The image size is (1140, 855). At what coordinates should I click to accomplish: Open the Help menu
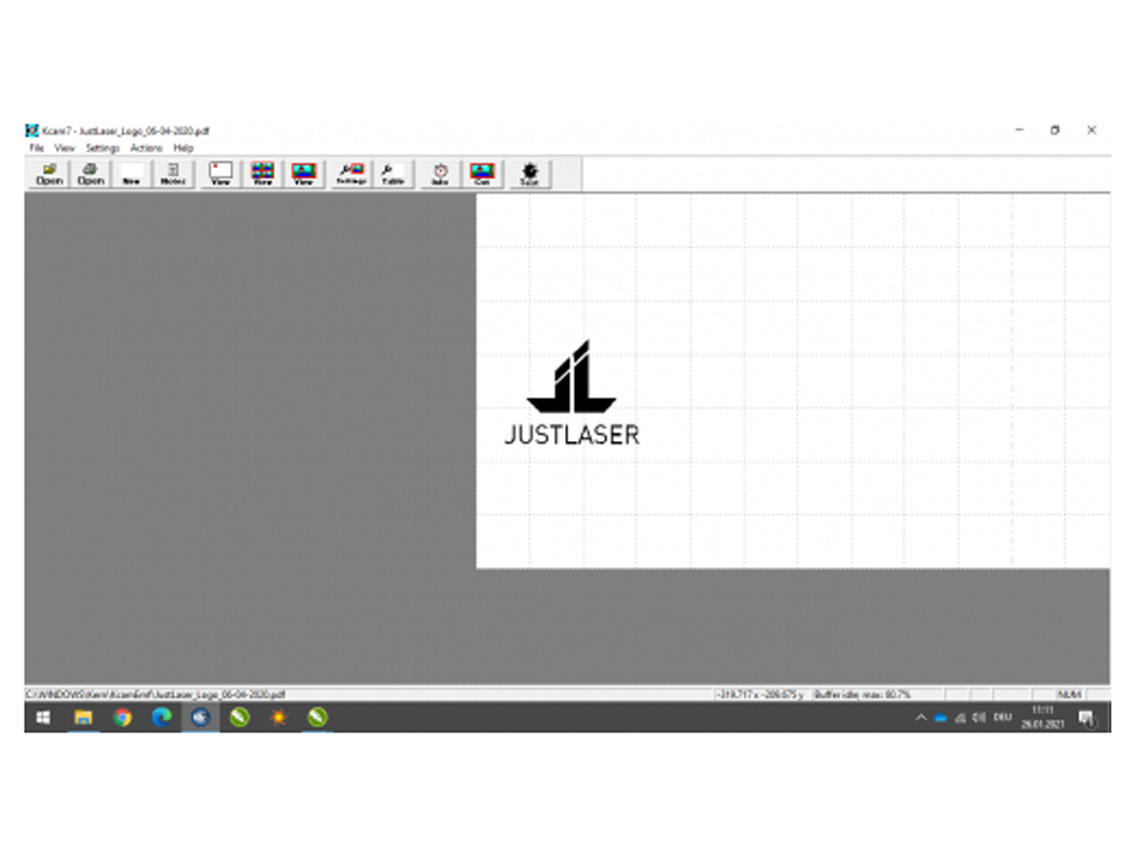[183, 148]
